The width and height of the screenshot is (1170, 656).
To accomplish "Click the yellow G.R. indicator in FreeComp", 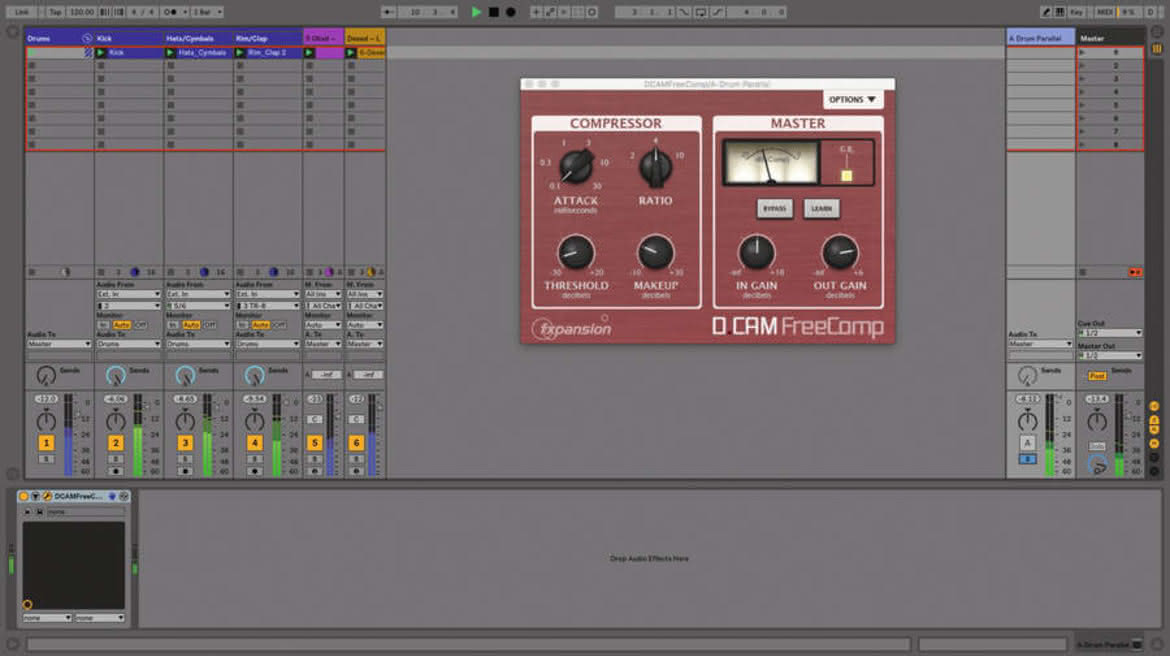I will [x=846, y=175].
